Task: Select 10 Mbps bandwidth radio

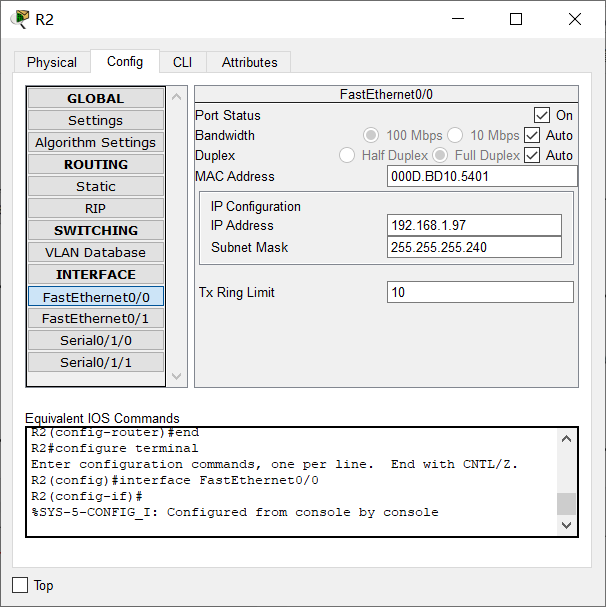Action: pos(455,135)
